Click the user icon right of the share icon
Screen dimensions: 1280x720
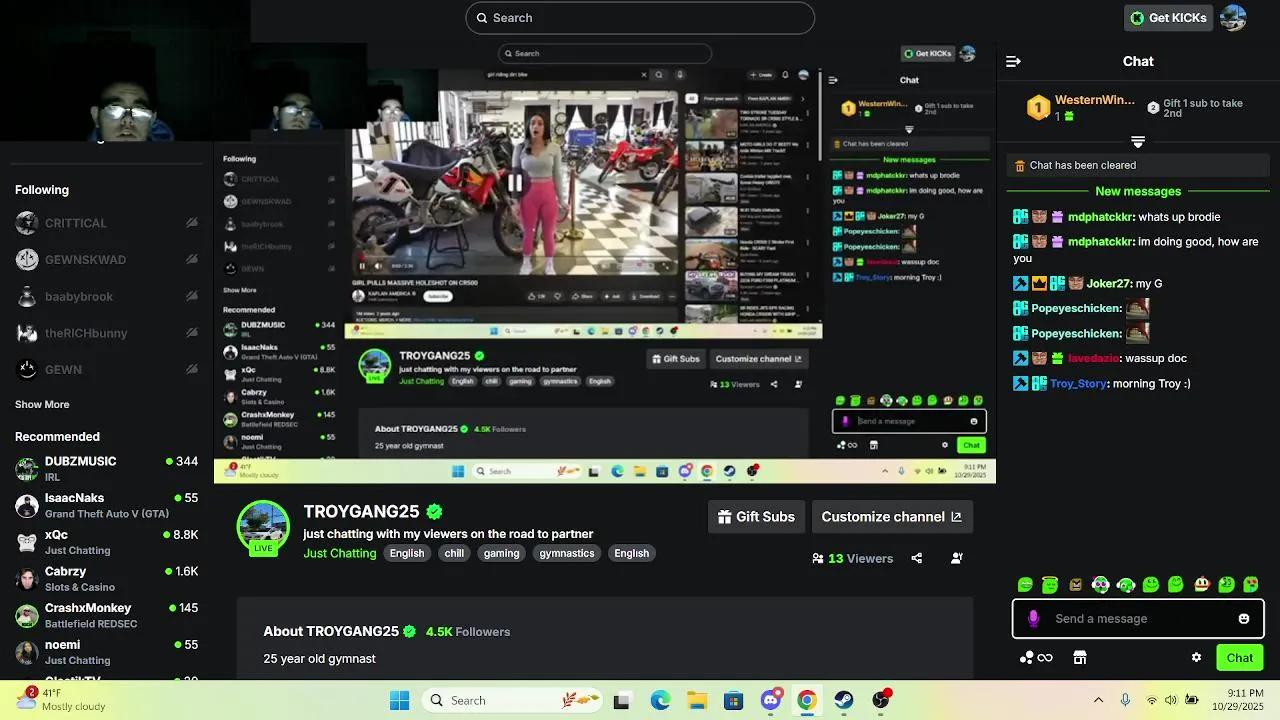[957, 559]
